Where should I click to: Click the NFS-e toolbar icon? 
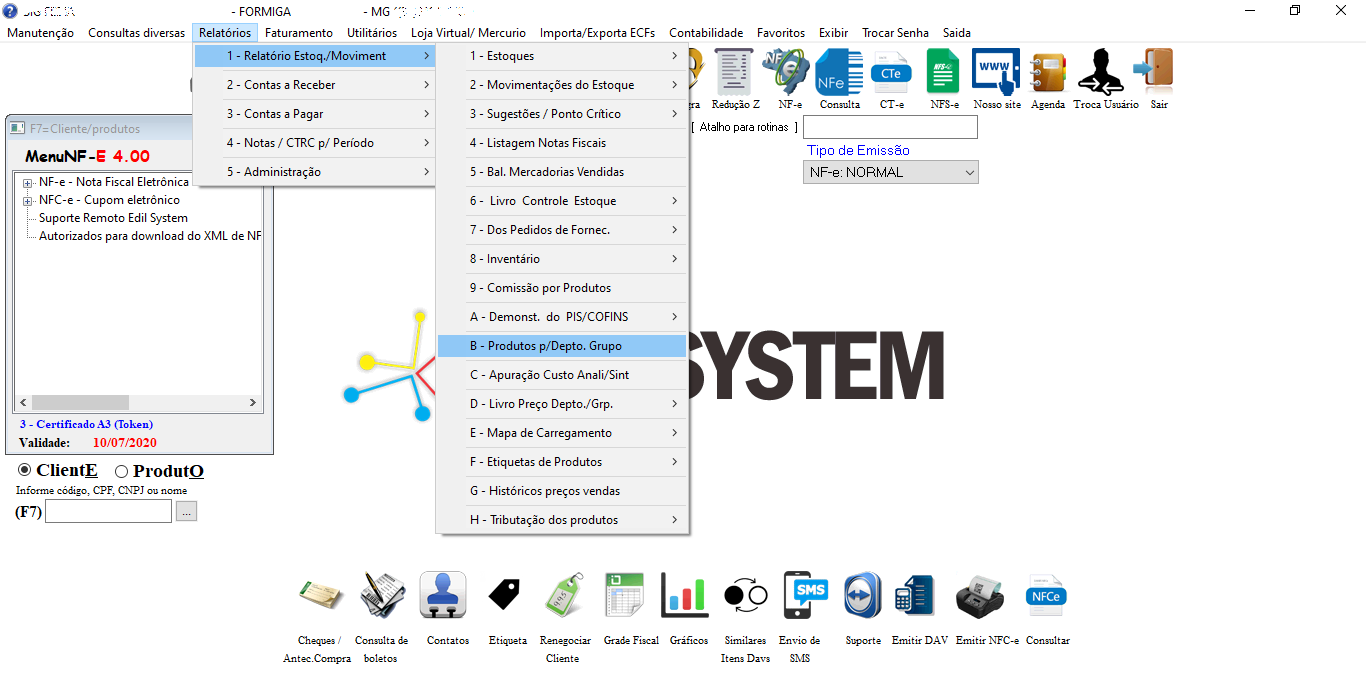pos(943,74)
